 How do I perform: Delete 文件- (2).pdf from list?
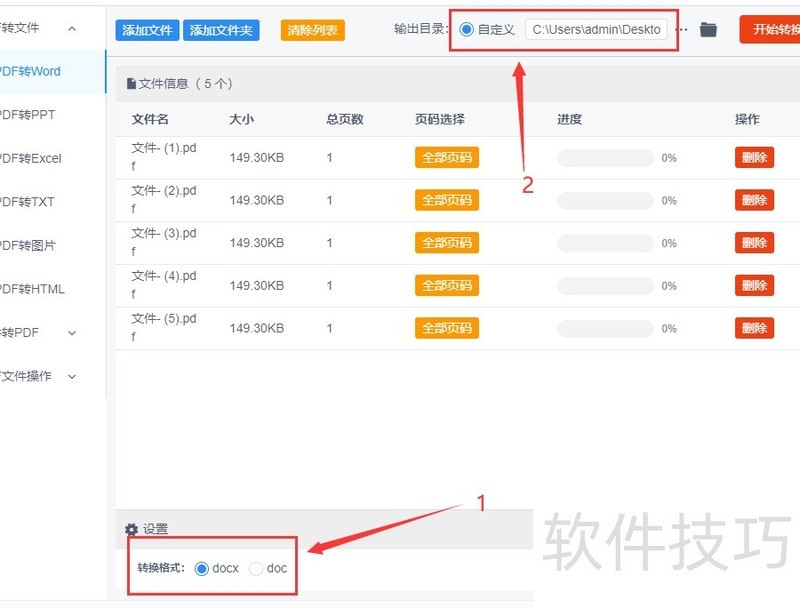754,200
